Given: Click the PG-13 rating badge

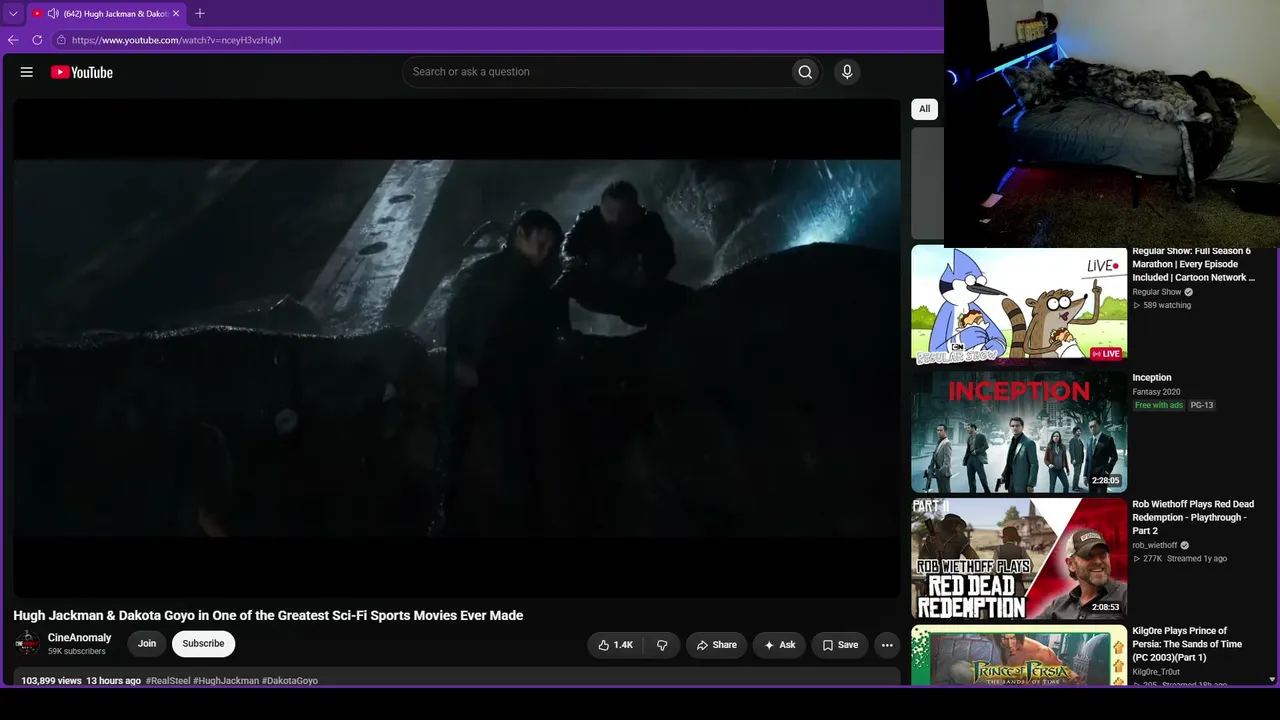Looking at the screenshot, I should pyautogui.click(x=1202, y=405).
